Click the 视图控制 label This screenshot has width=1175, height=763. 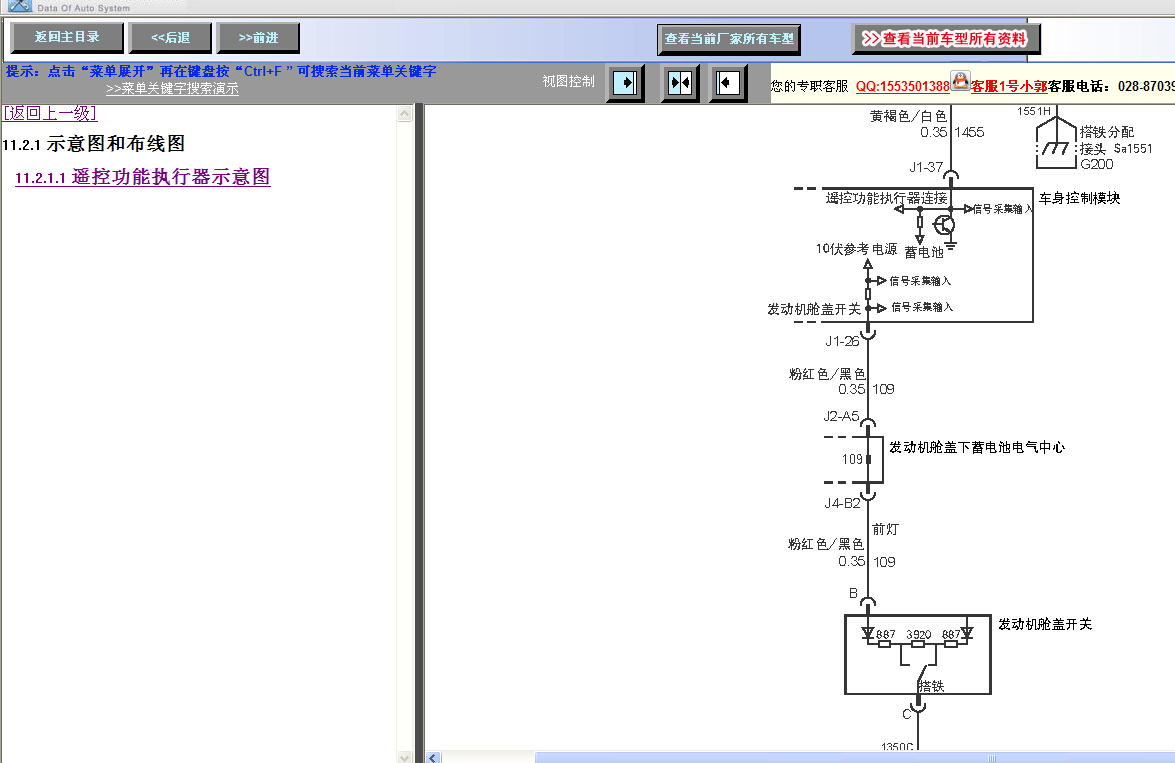coord(569,81)
